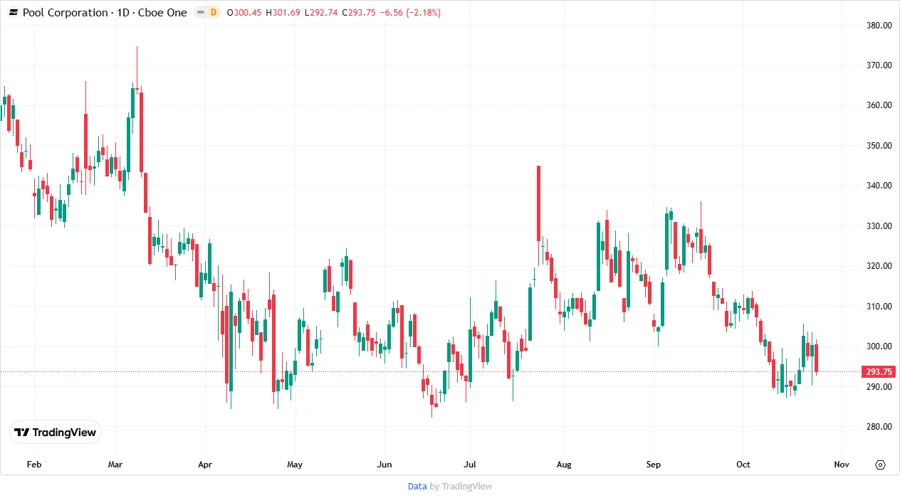Click the Sep label on time axis

coord(653,464)
